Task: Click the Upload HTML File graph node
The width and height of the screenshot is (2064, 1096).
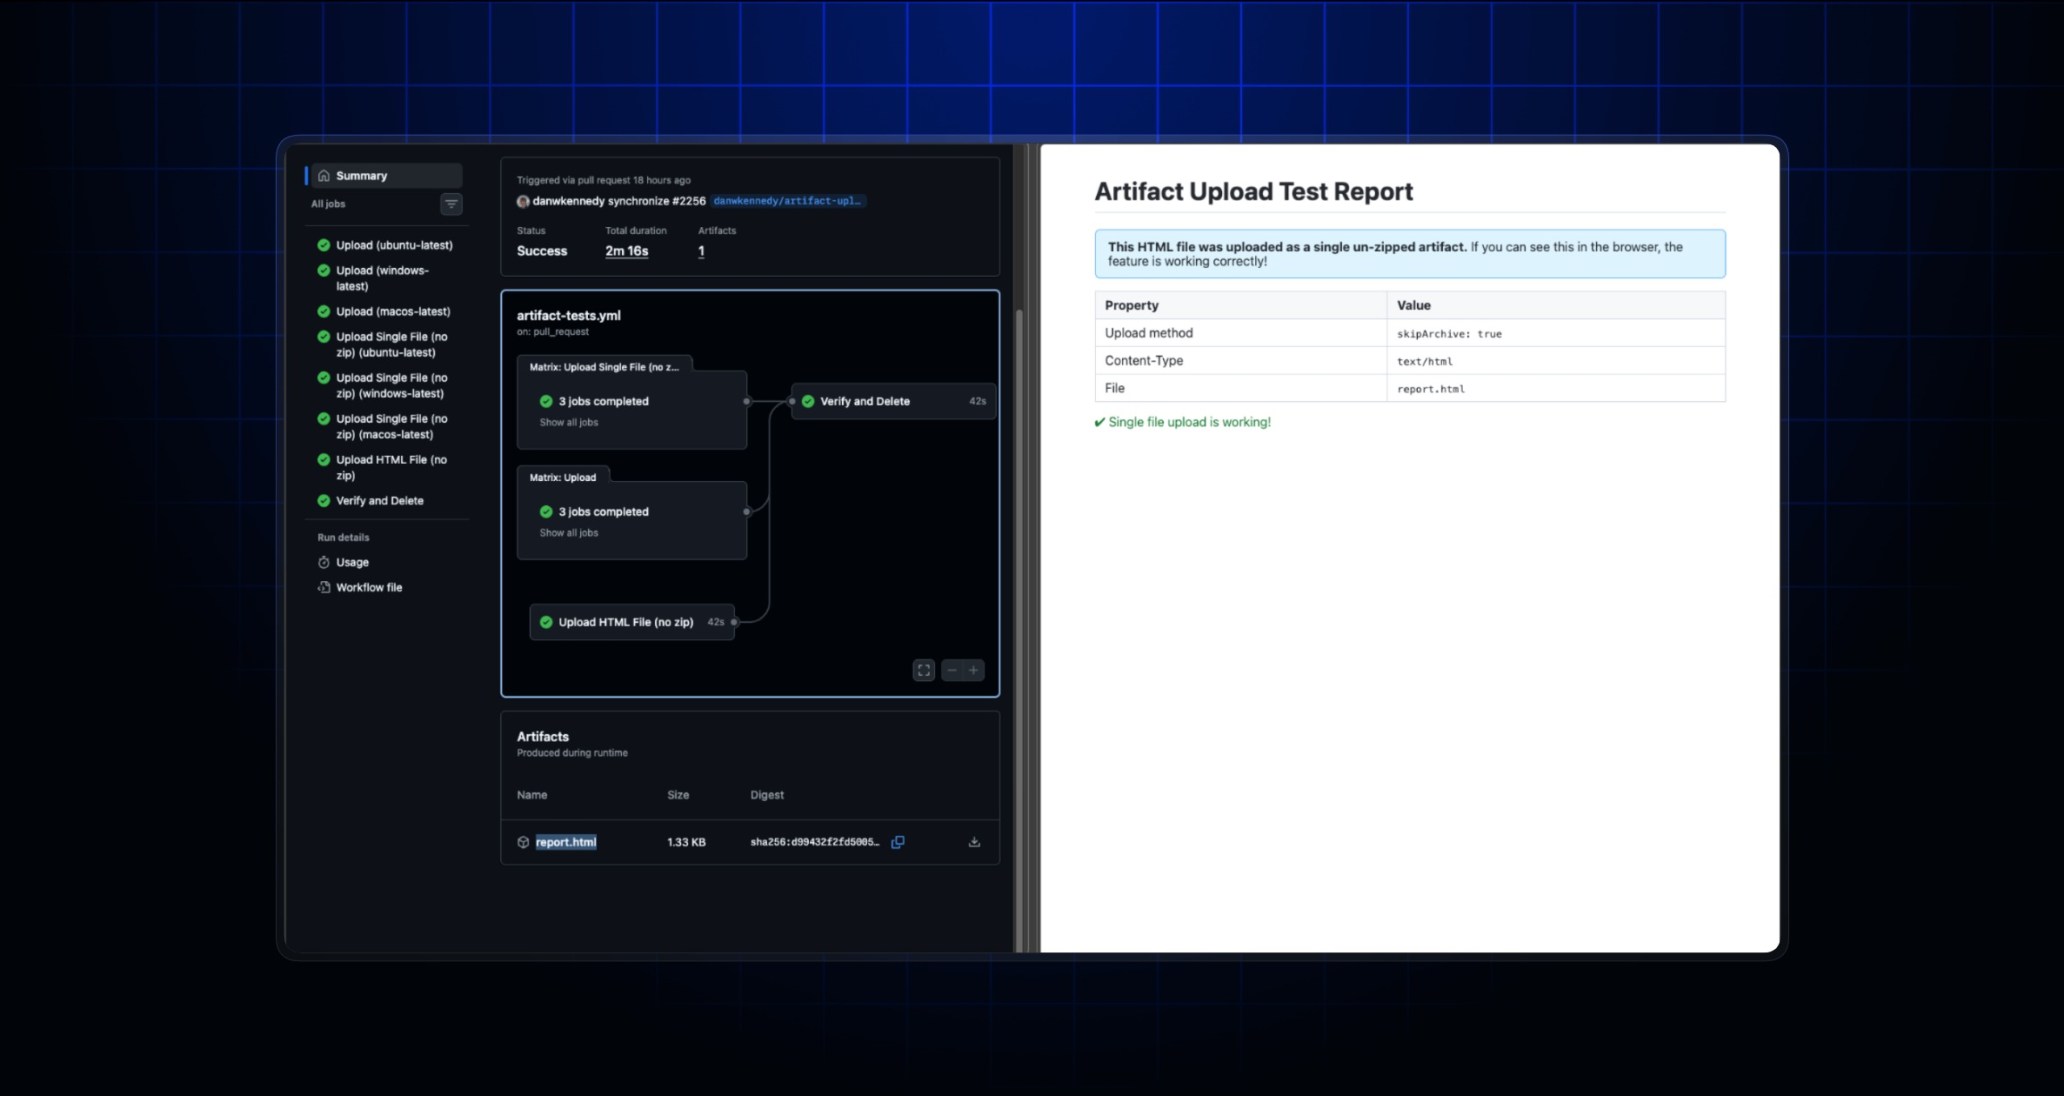Action: [x=625, y=622]
